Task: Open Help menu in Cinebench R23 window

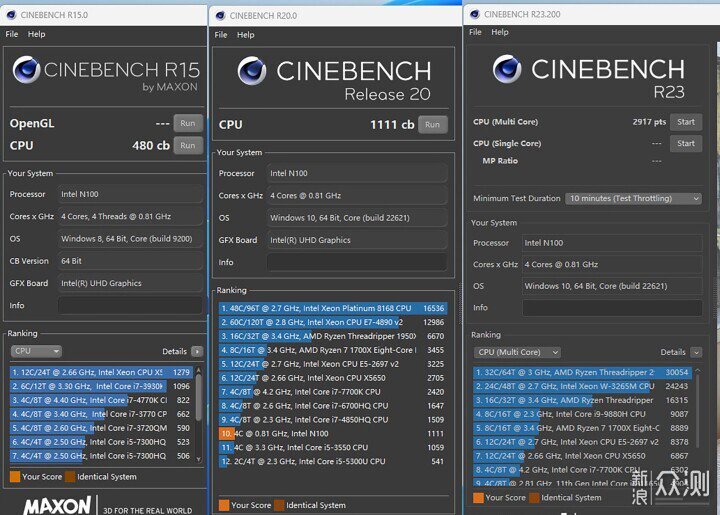Action: pyautogui.click(x=500, y=32)
